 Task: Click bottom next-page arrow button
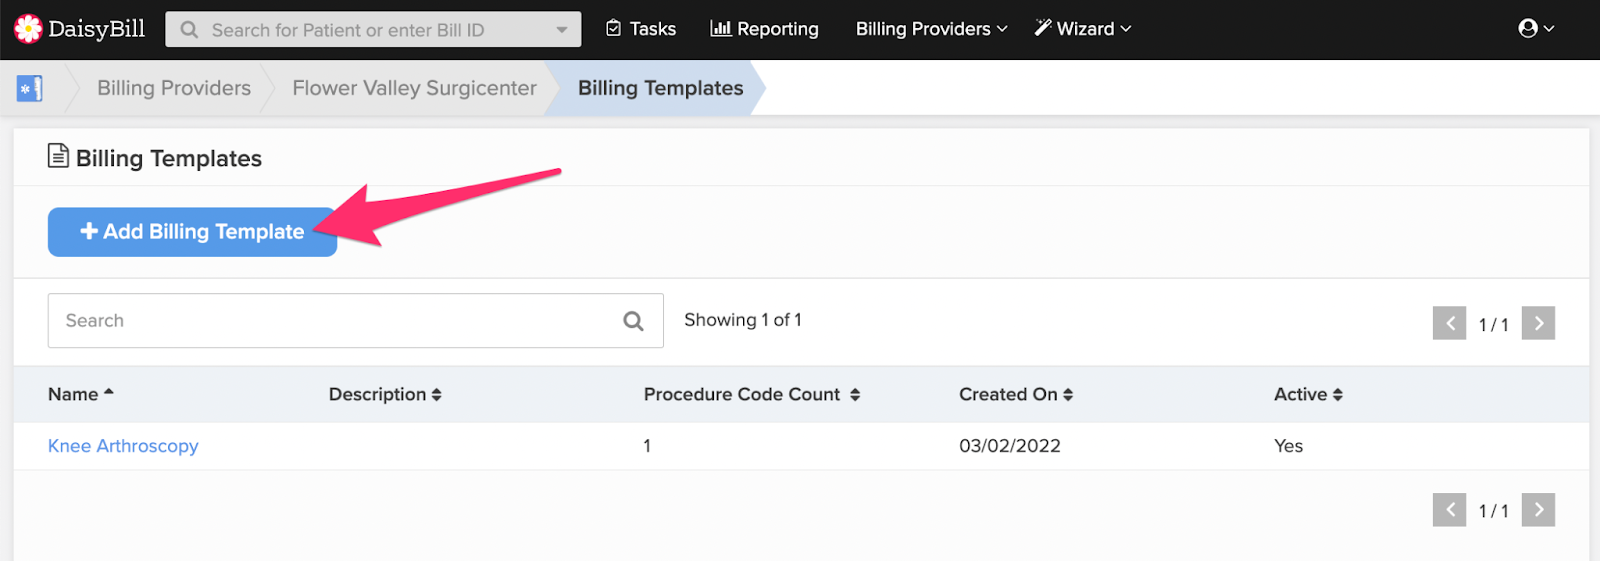coord(1538,509)
